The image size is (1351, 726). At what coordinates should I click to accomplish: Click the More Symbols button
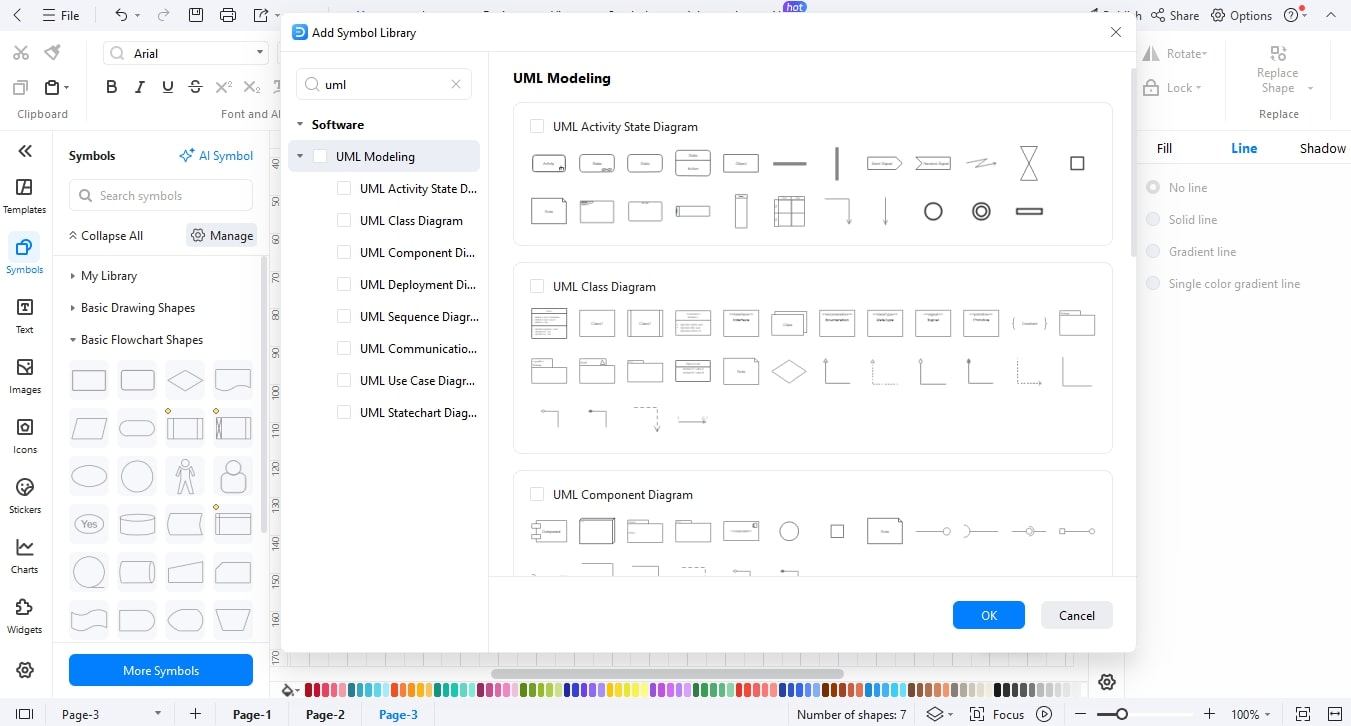160,670
